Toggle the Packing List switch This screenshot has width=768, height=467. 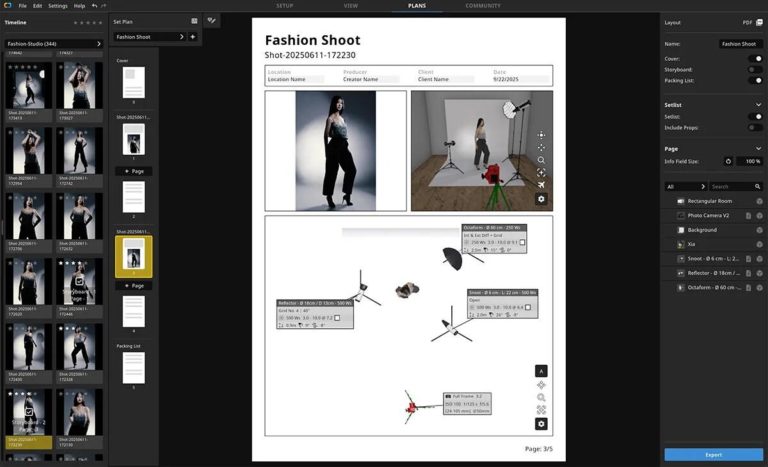[755, 80]
